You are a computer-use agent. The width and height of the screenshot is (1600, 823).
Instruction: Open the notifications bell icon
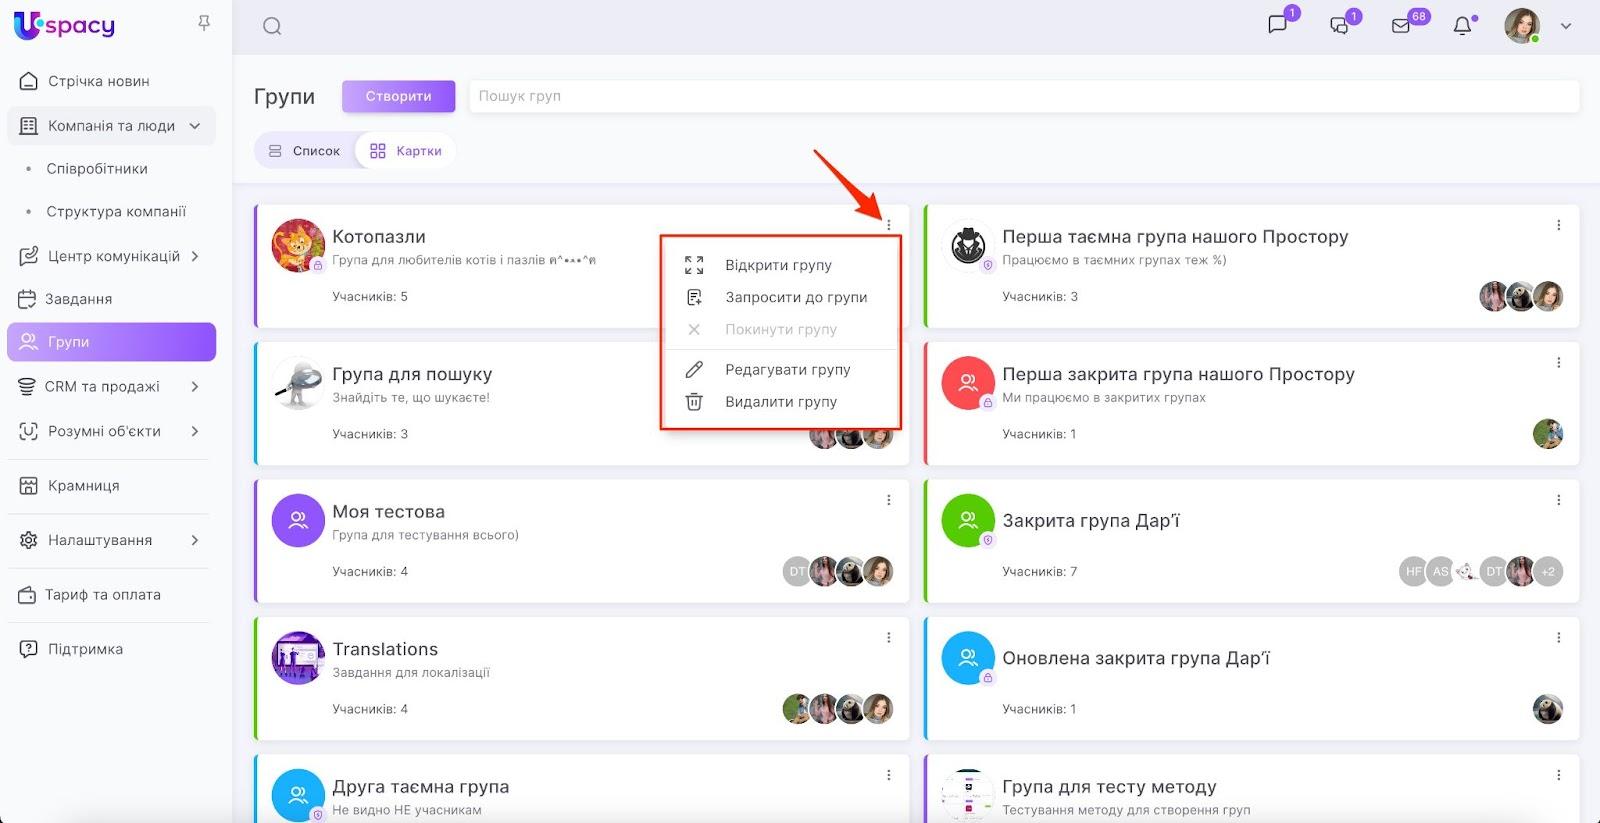[x=1462, y=26]
